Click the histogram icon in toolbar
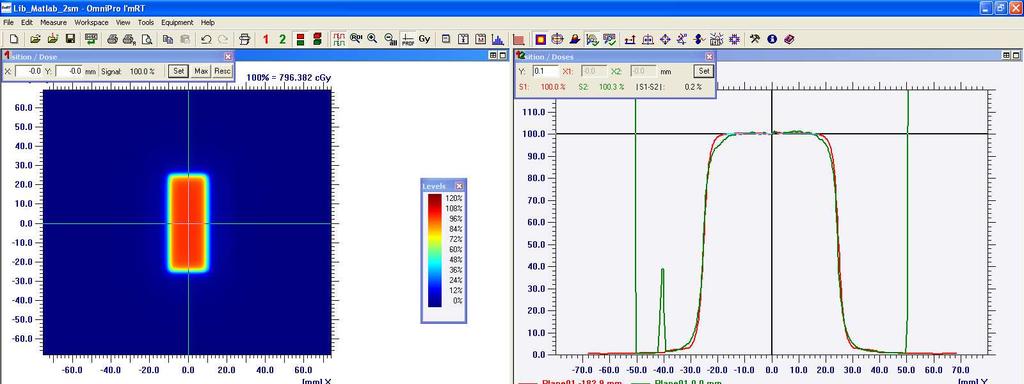 point(498,39)
